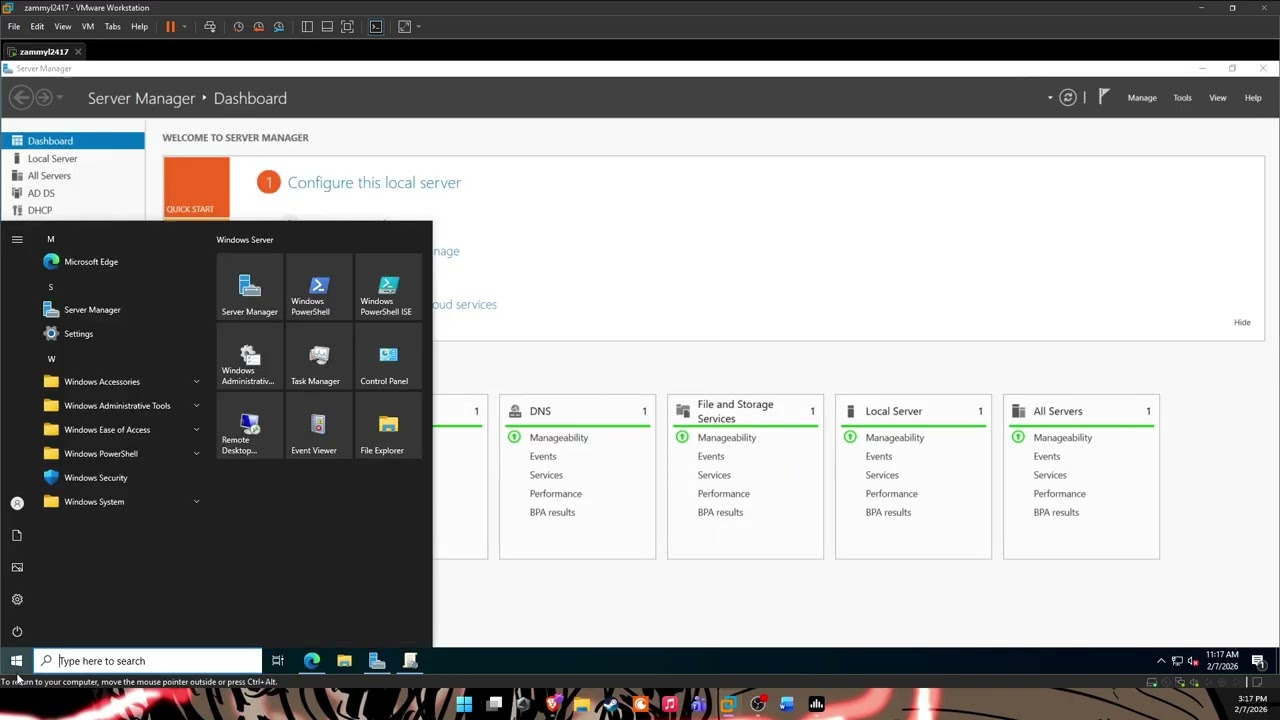
Task: Expand the Windows Accessories folder
Action: tap(122, 382)
